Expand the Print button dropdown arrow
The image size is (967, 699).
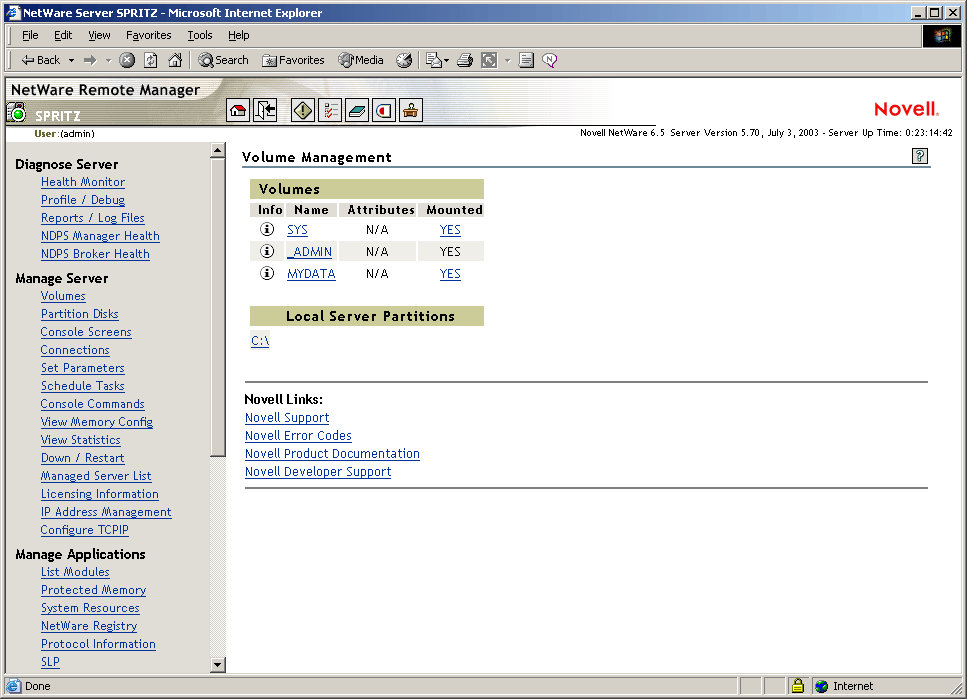pyautogui.click(x=507, y=60)
